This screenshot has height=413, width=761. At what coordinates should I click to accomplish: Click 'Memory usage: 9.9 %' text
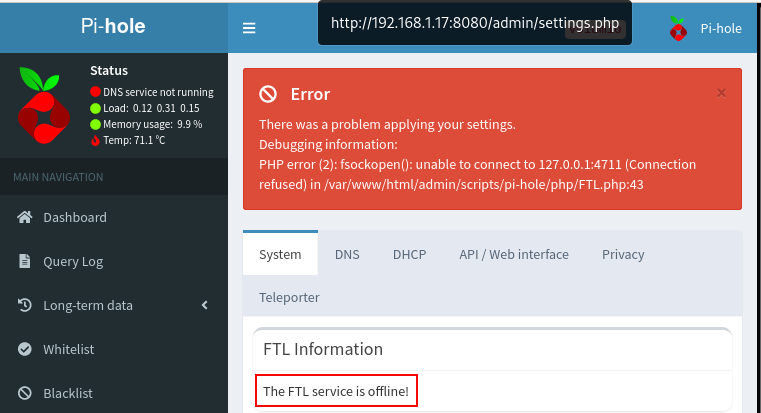click(x=152, y=124)
